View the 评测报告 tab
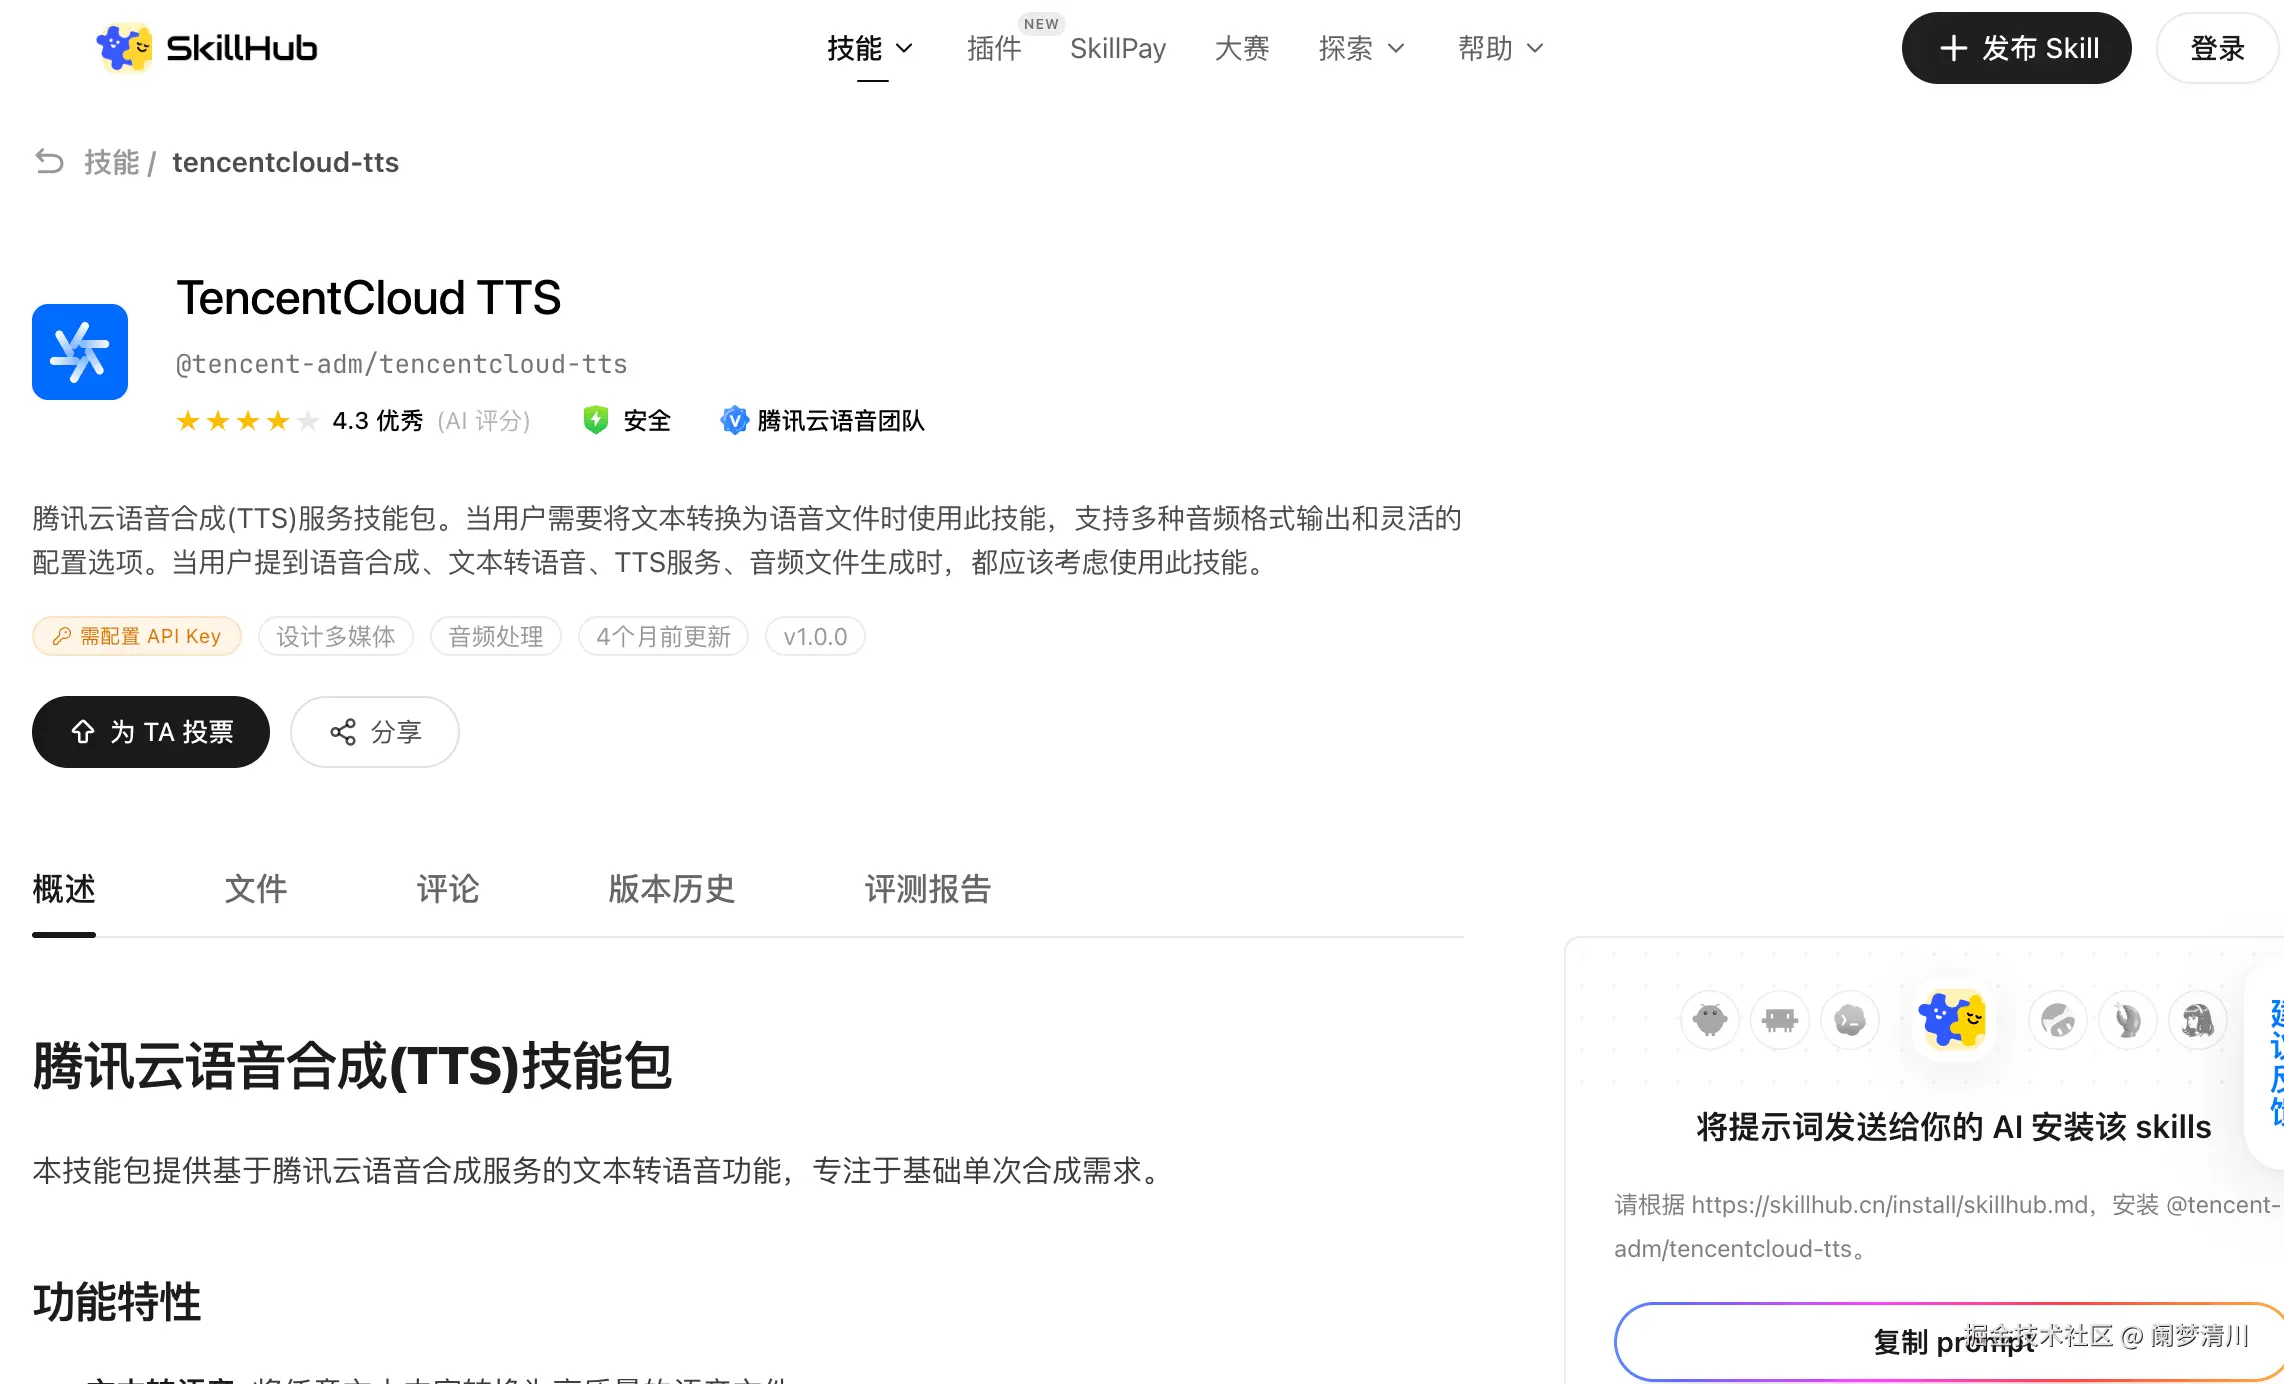 click(x=928, y=889)
